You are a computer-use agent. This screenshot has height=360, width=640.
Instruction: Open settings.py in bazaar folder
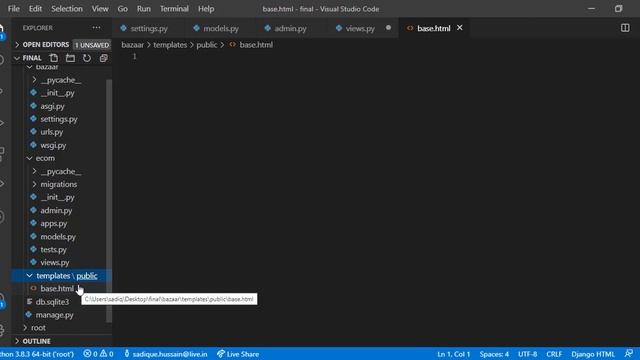coord(59,119)
